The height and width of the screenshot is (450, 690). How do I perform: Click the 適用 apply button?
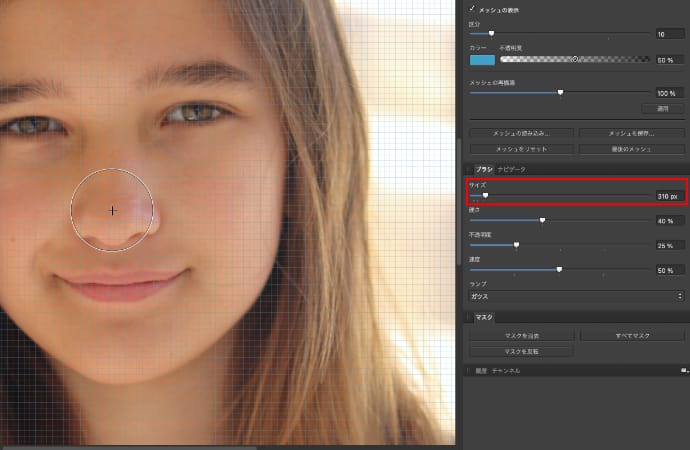662,107
